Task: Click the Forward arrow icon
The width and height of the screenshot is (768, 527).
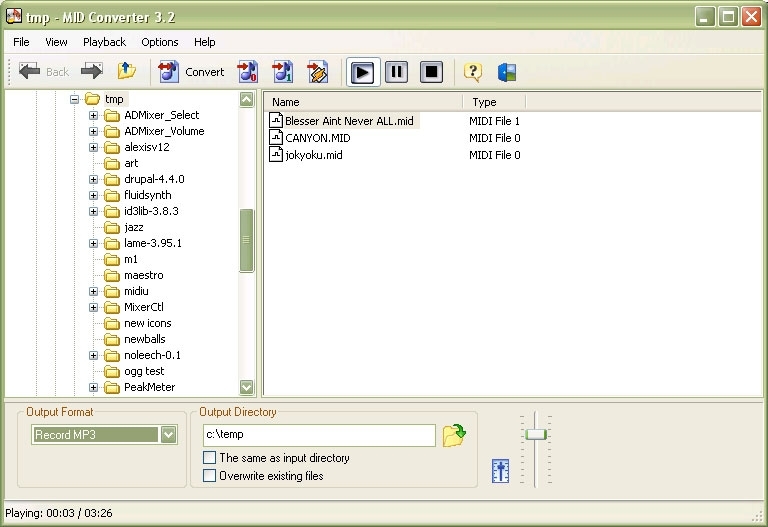Action: tap(92, 72)
